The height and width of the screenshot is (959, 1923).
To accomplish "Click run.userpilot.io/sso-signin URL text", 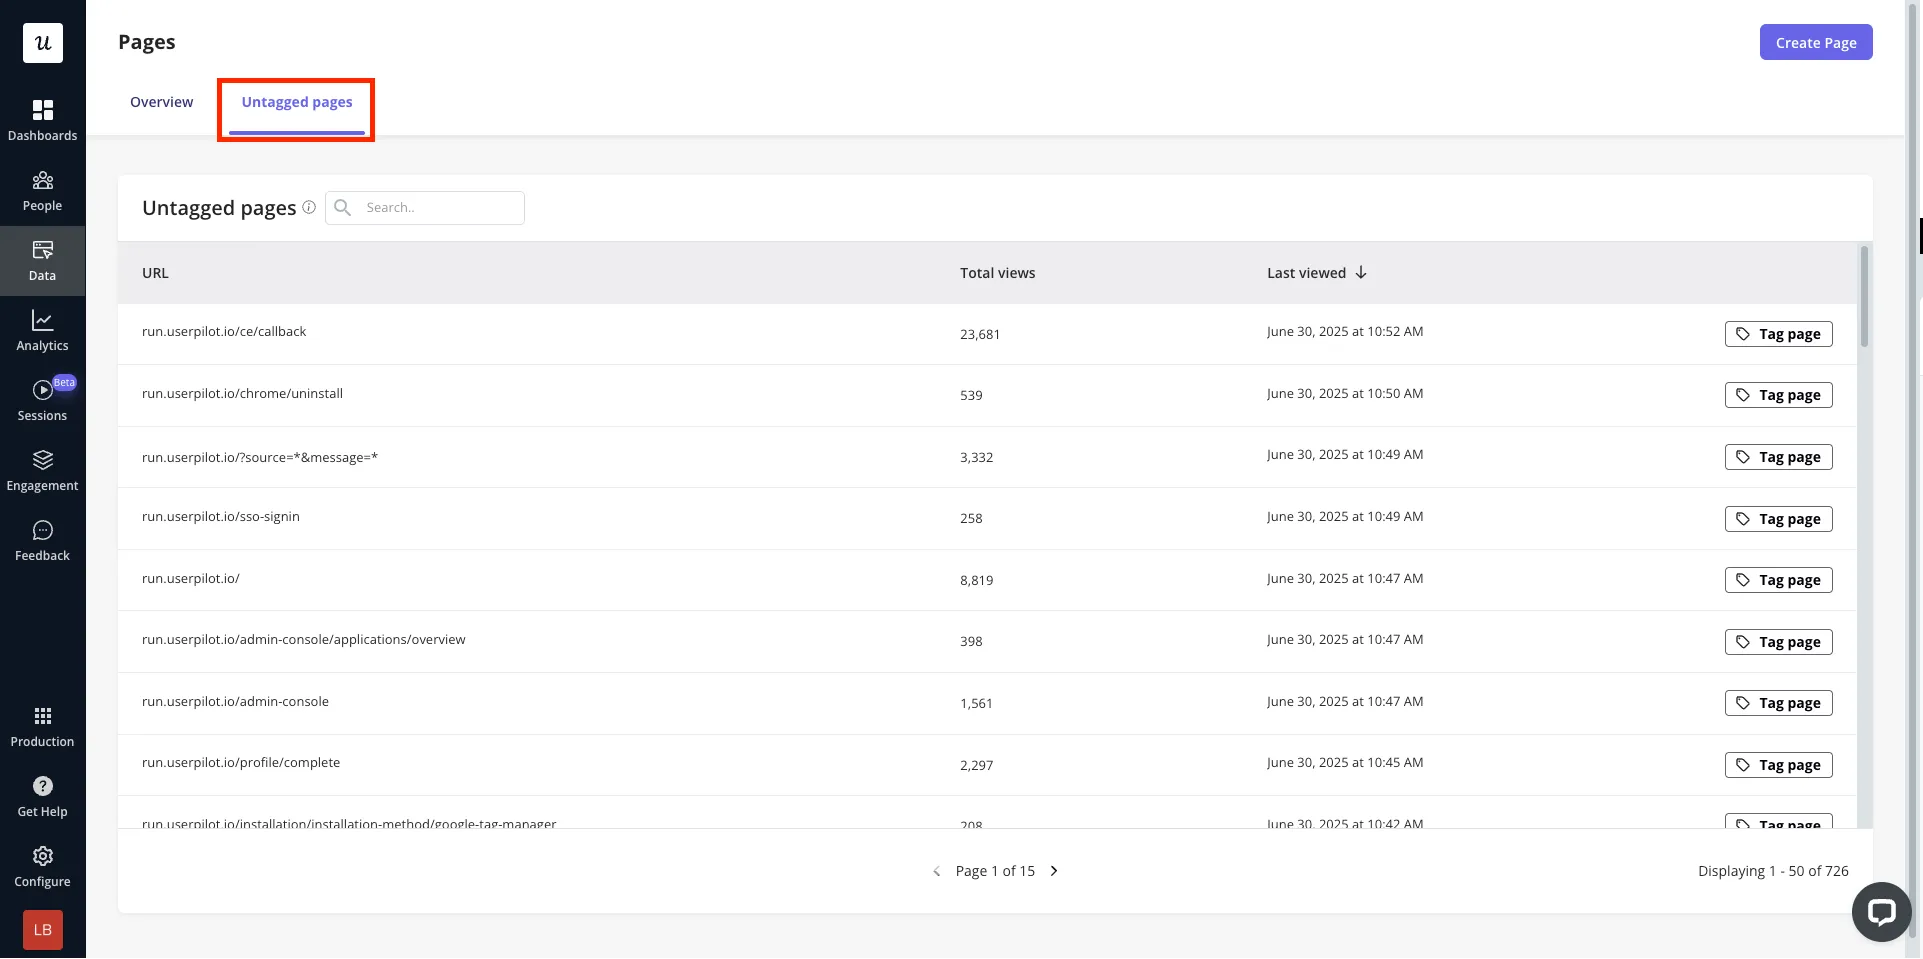I will (221, 517).
